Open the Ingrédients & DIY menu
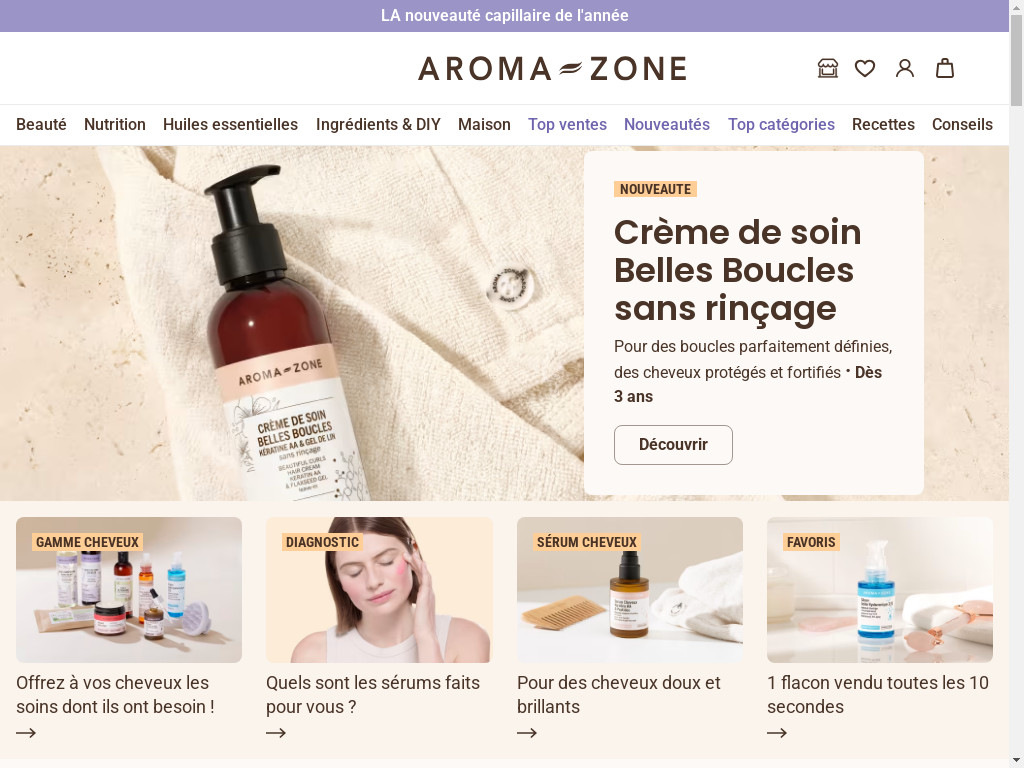 pos(378,124)
